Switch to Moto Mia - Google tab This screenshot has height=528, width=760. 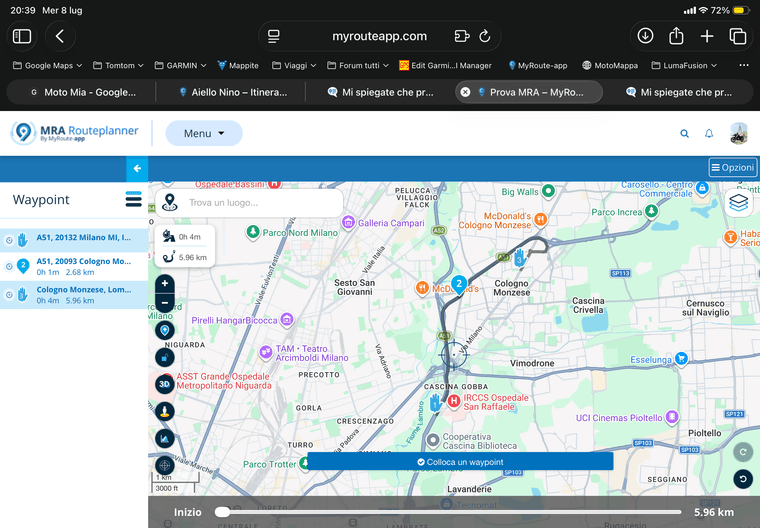[82, 92]
